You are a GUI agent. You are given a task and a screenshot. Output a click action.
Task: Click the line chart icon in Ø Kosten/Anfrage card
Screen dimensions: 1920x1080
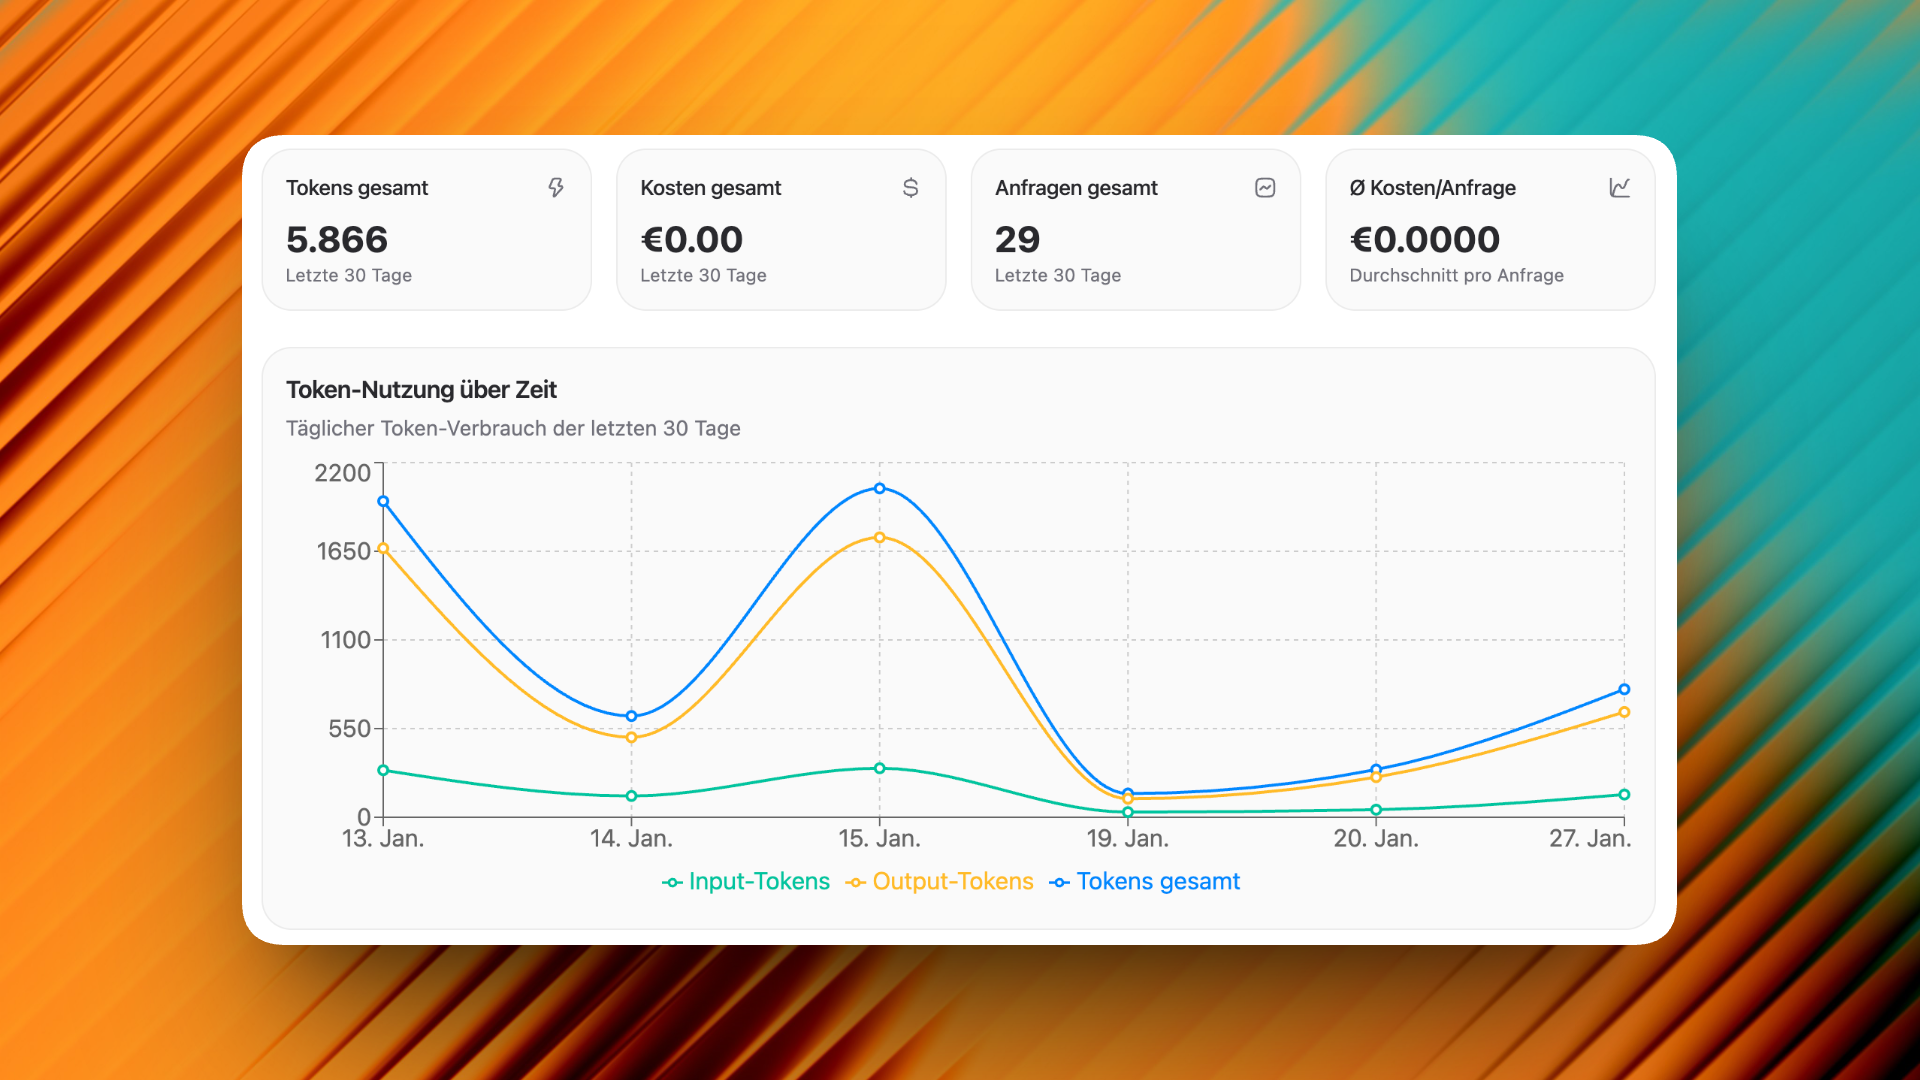1619,188
